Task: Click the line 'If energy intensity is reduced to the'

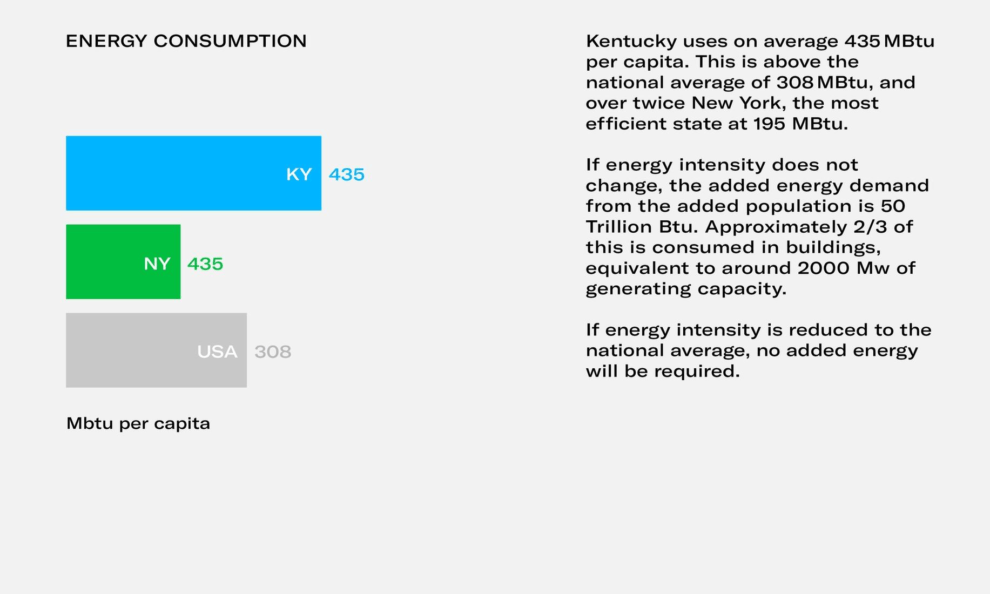Action: point(758,330)
